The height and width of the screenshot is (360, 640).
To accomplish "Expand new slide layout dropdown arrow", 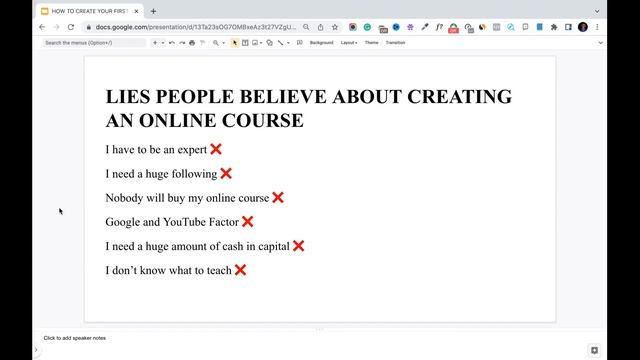I will coord(162,42).
